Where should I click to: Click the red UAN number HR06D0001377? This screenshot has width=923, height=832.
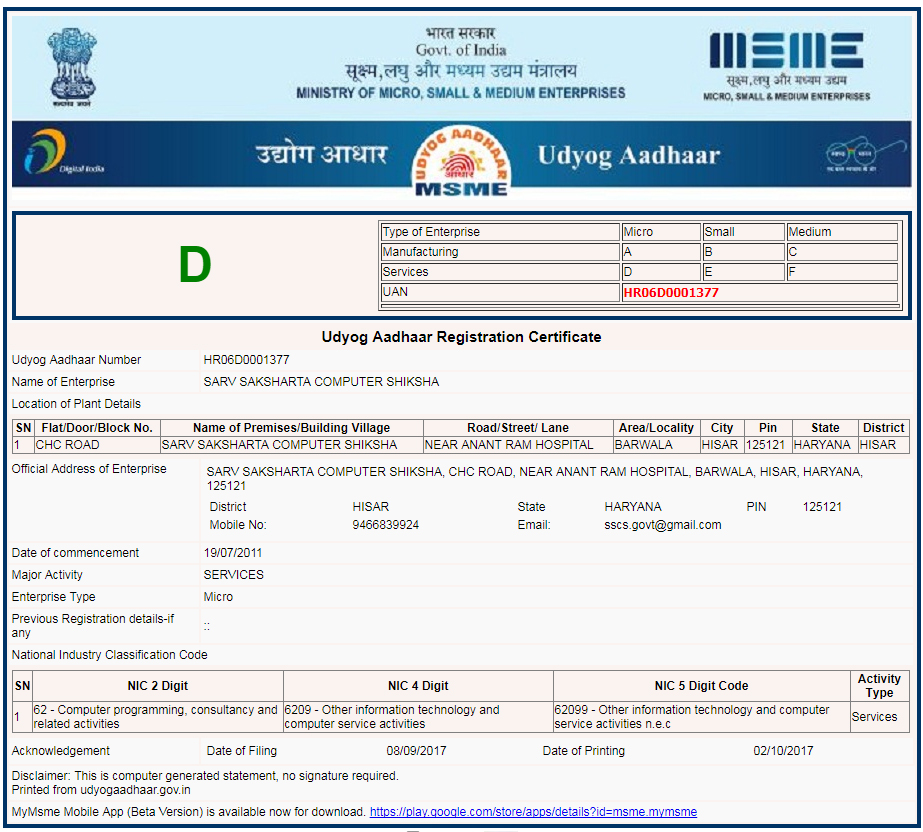pyautogui.click(x=670, y=293)
